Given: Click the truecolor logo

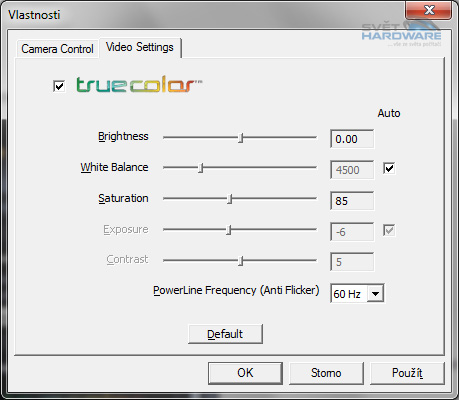Looking at the screenshot, I should click(x=139, y=85).
